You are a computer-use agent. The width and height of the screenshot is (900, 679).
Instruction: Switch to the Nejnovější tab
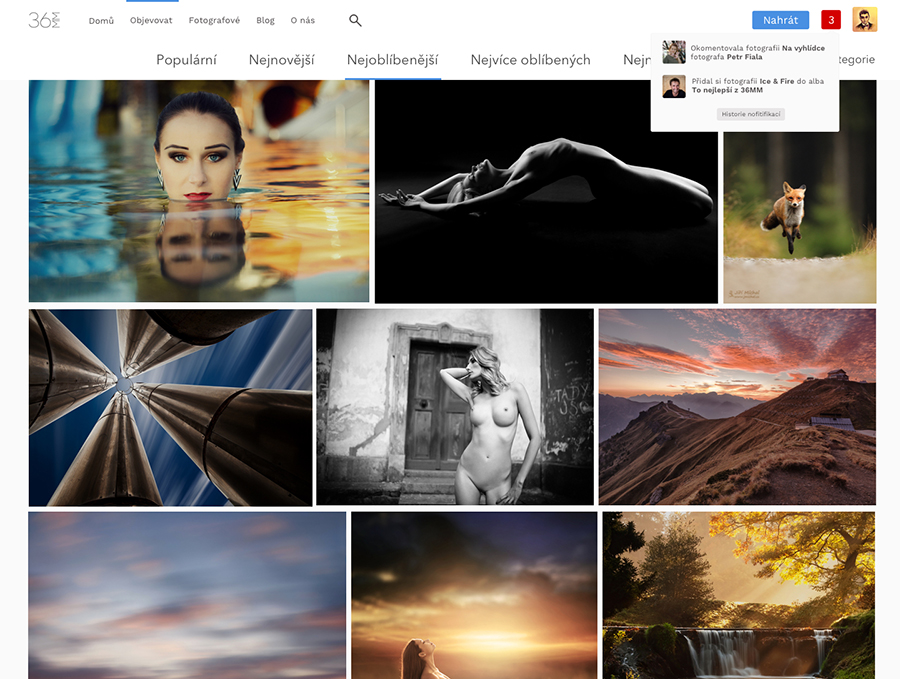(281, 60)
